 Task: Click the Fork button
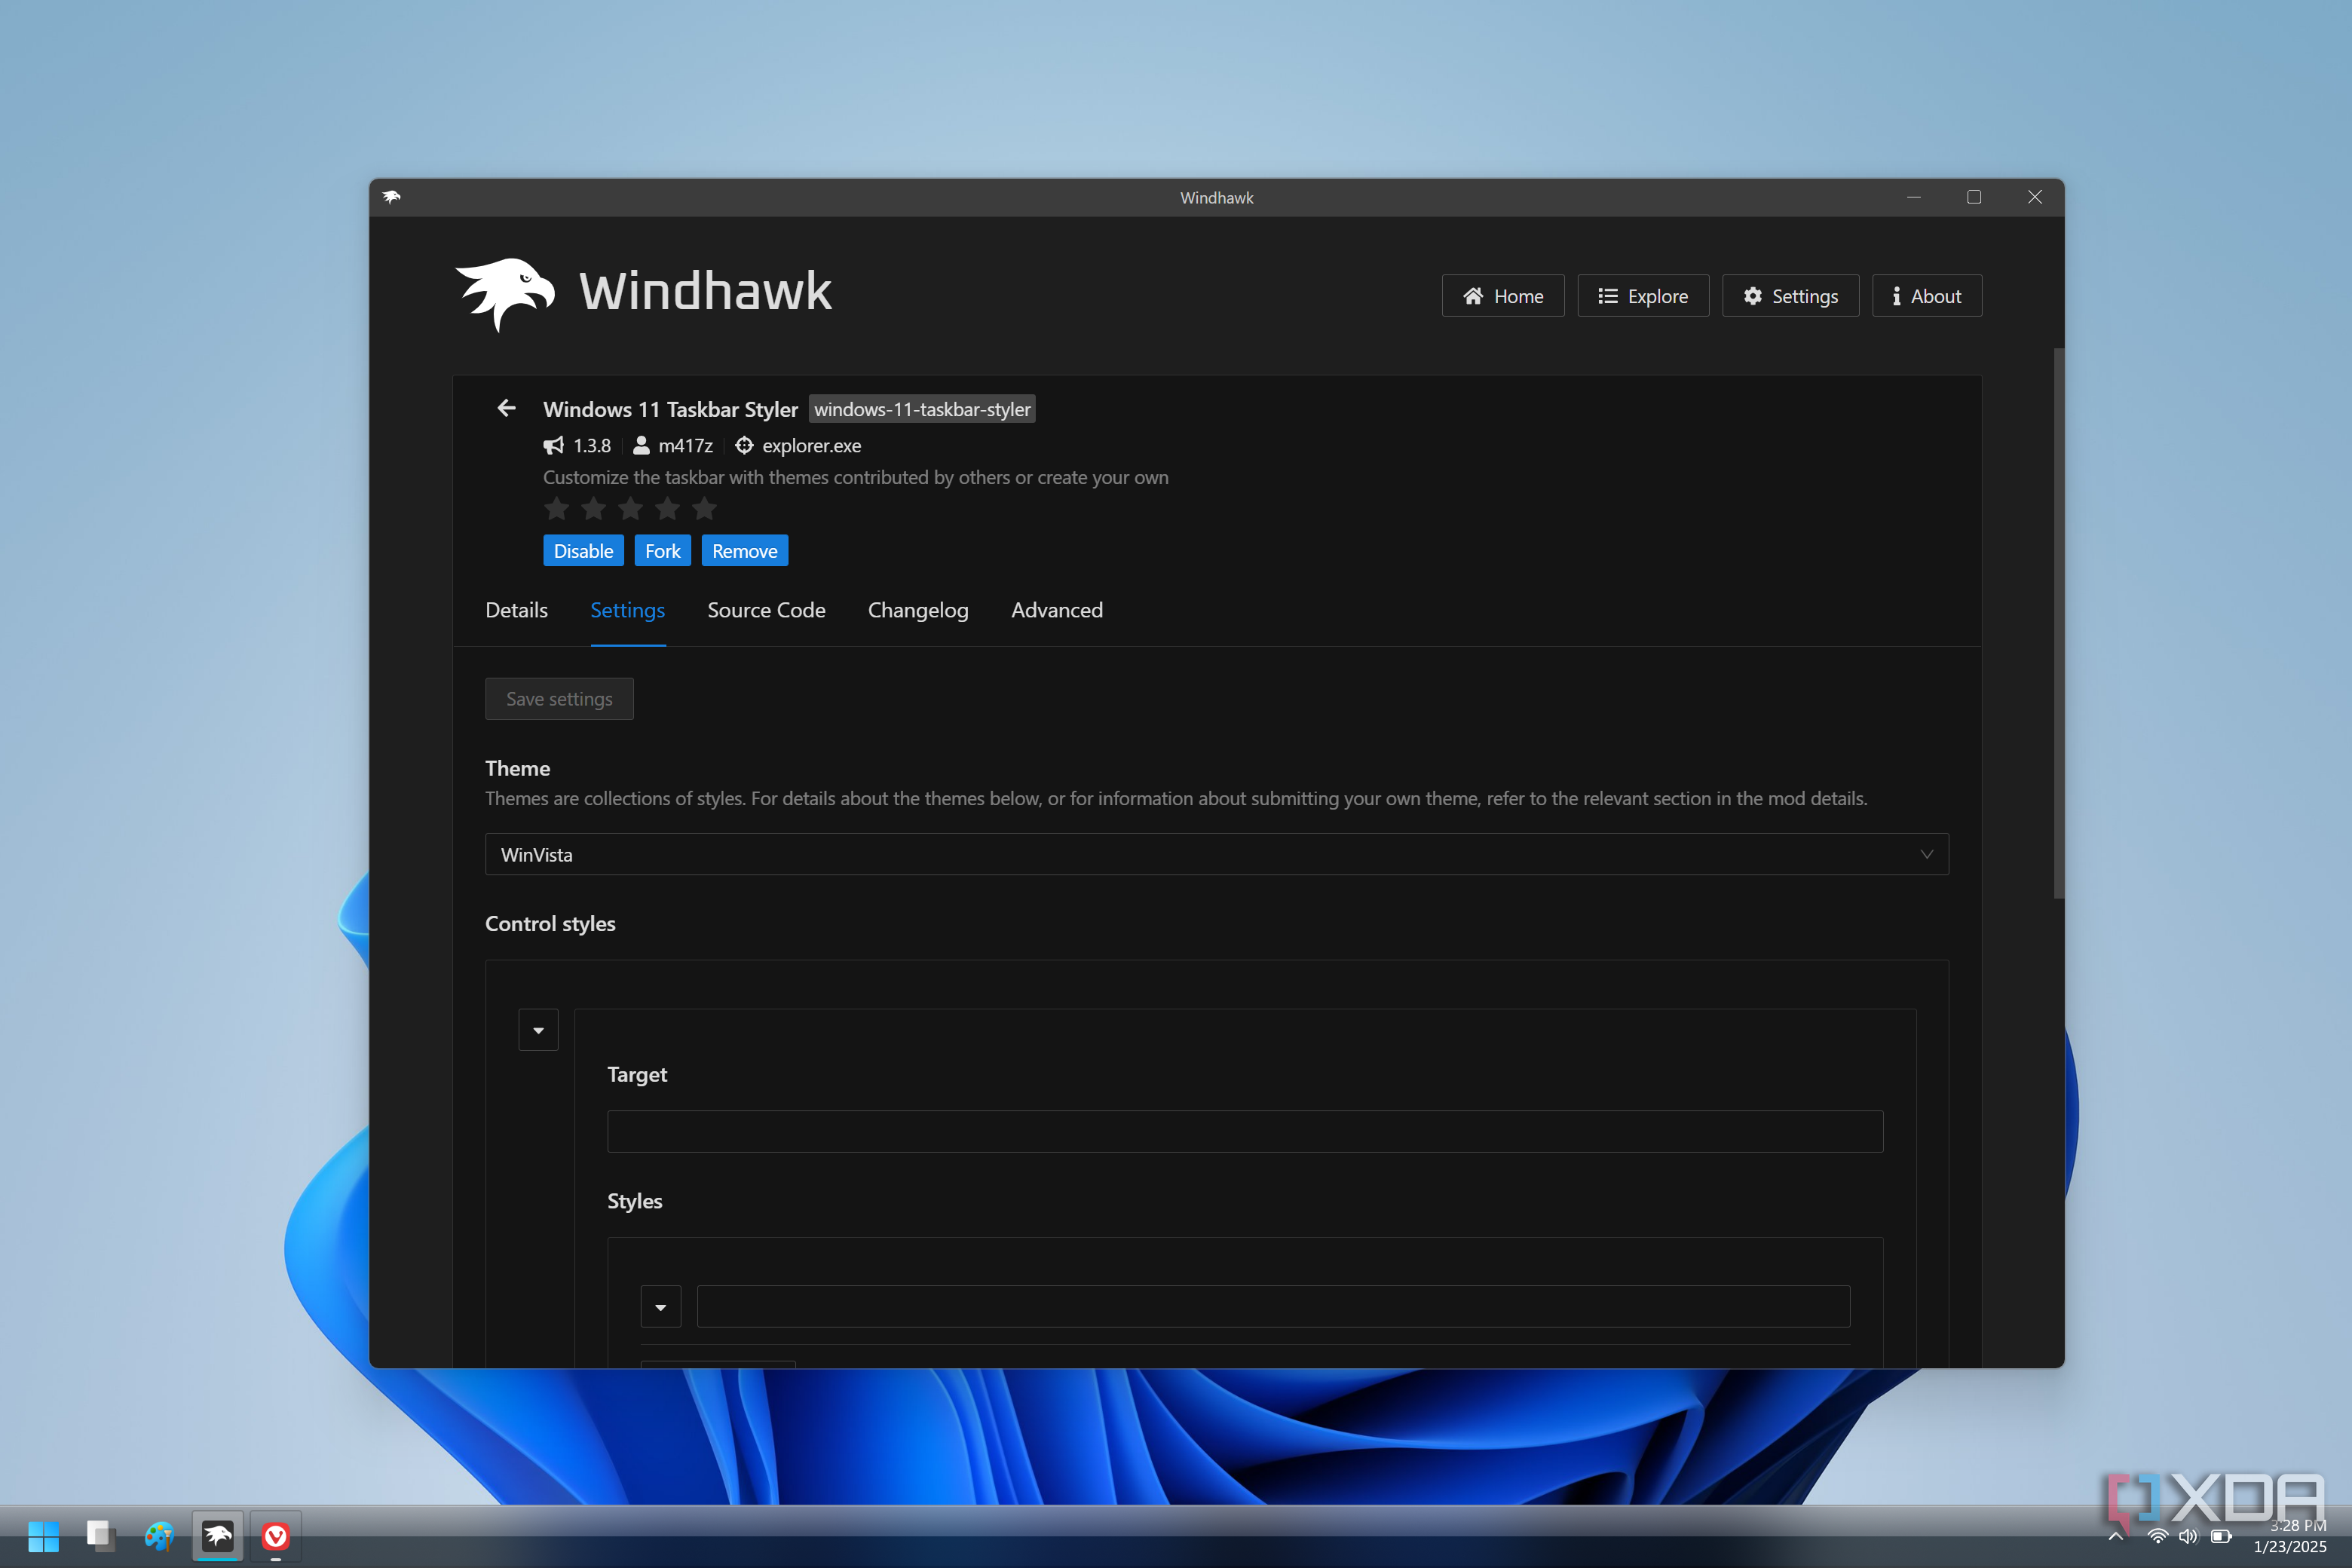(662, 551)
